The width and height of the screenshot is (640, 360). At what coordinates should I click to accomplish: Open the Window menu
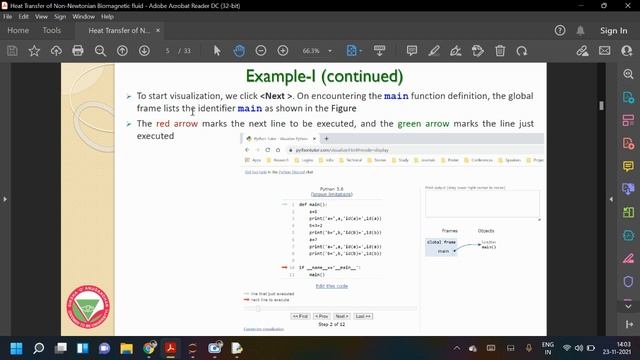[x=84, y=17]
